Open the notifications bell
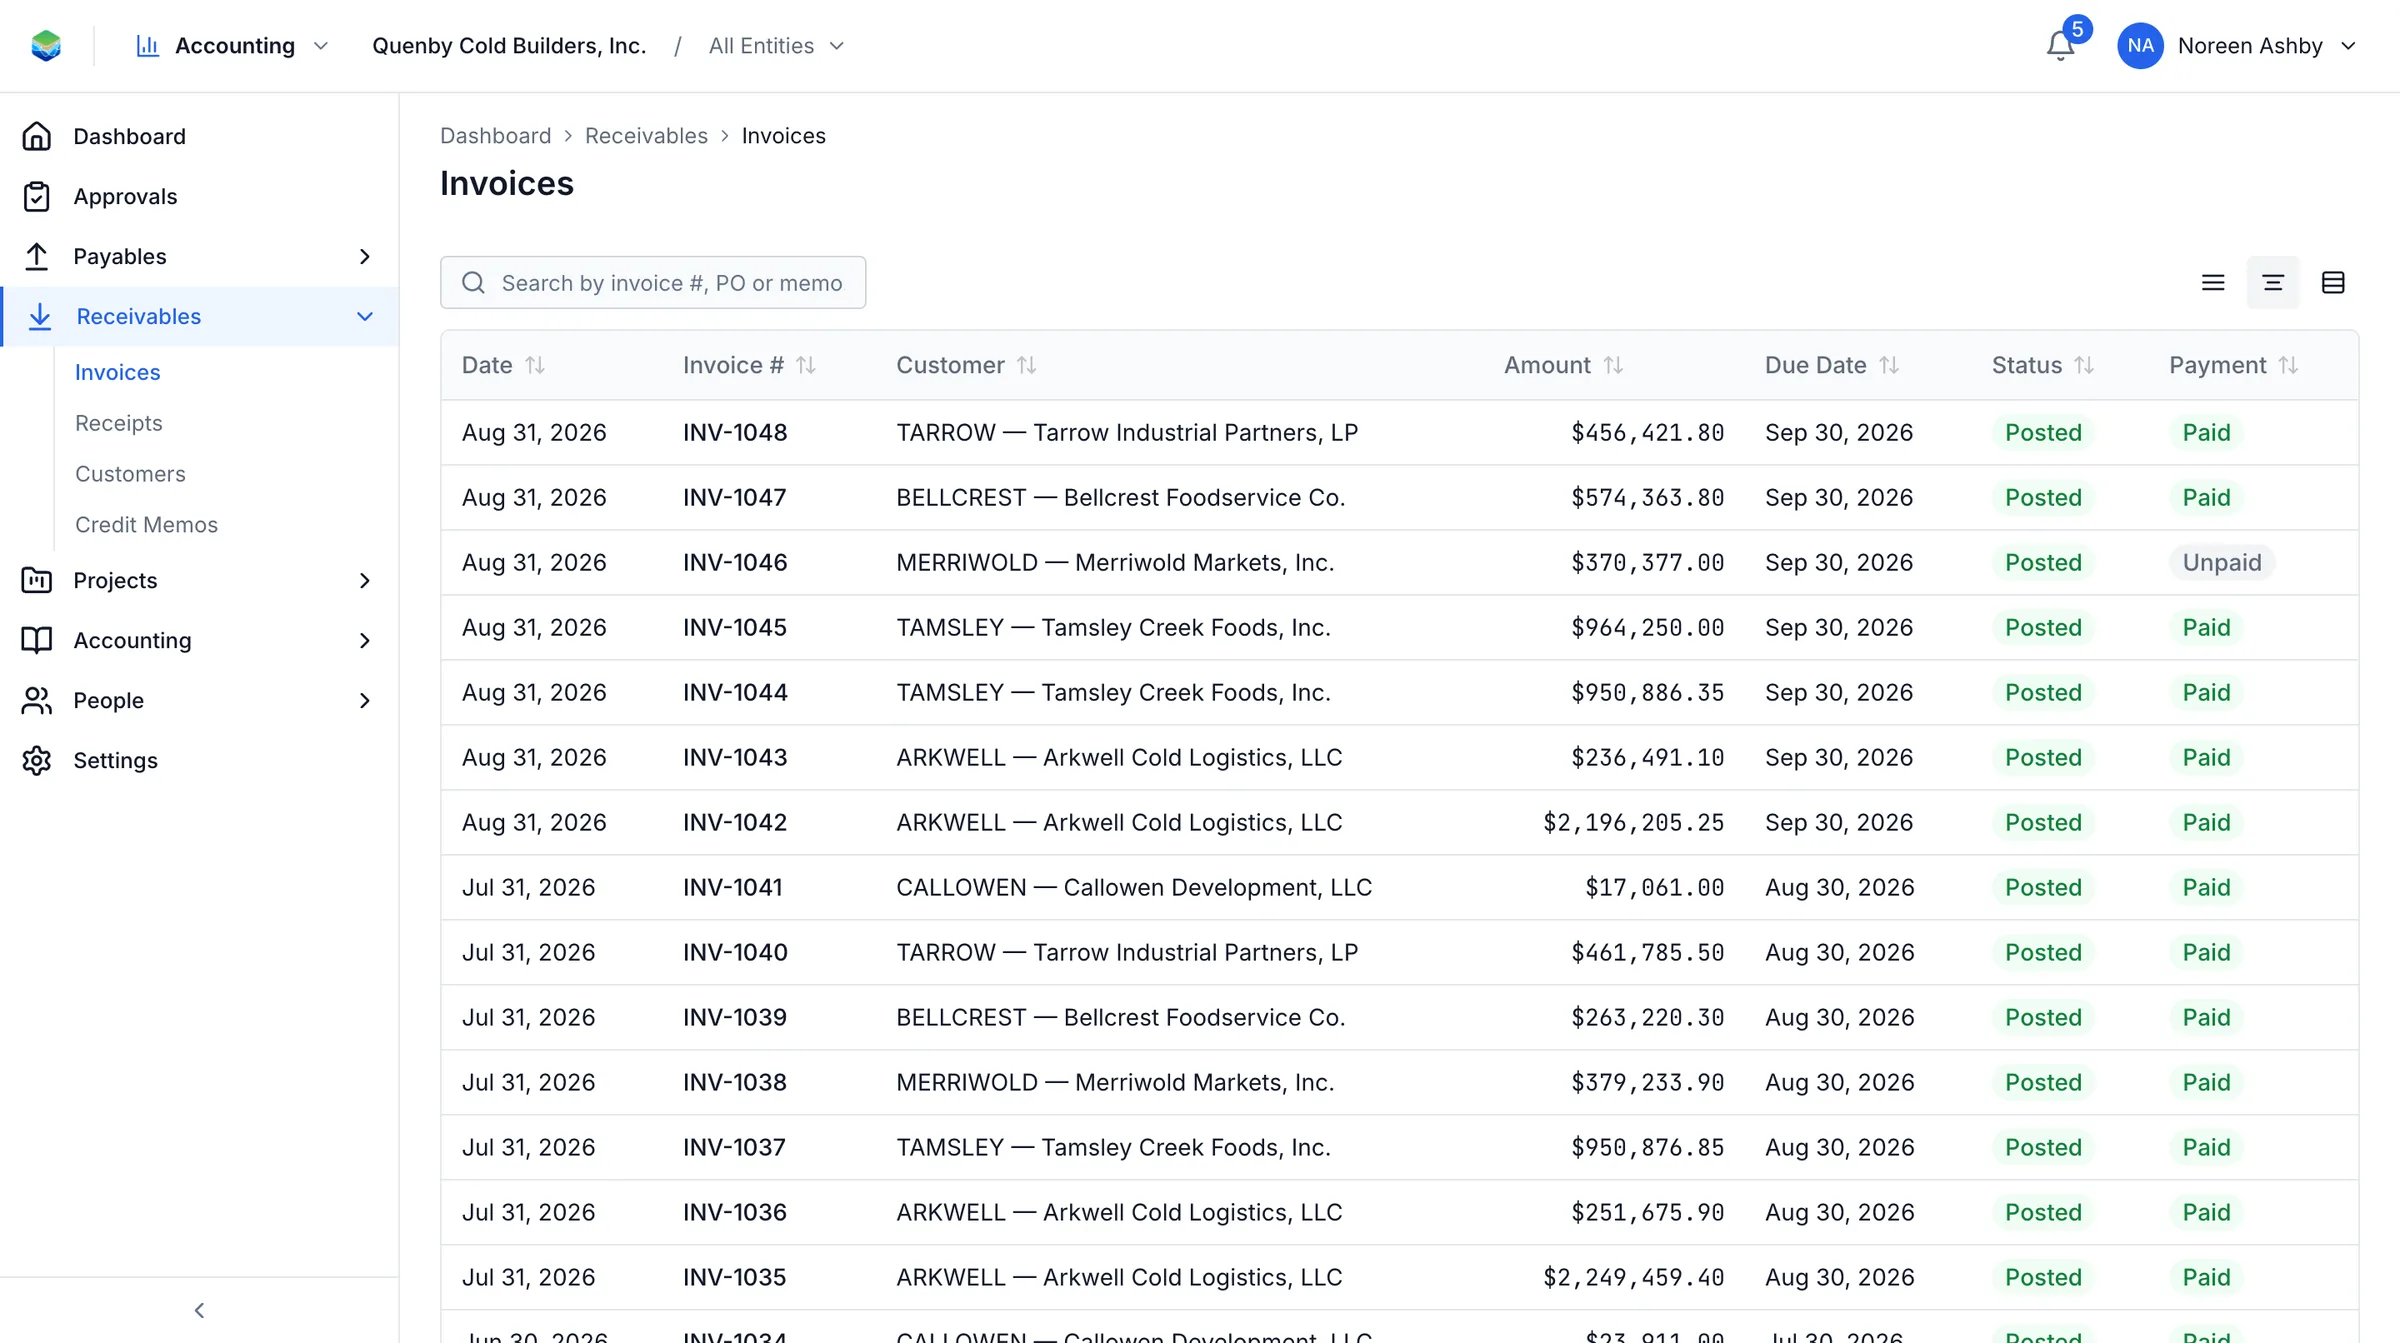This screenshot has height=1343, width=2400. coord(2060,46)
